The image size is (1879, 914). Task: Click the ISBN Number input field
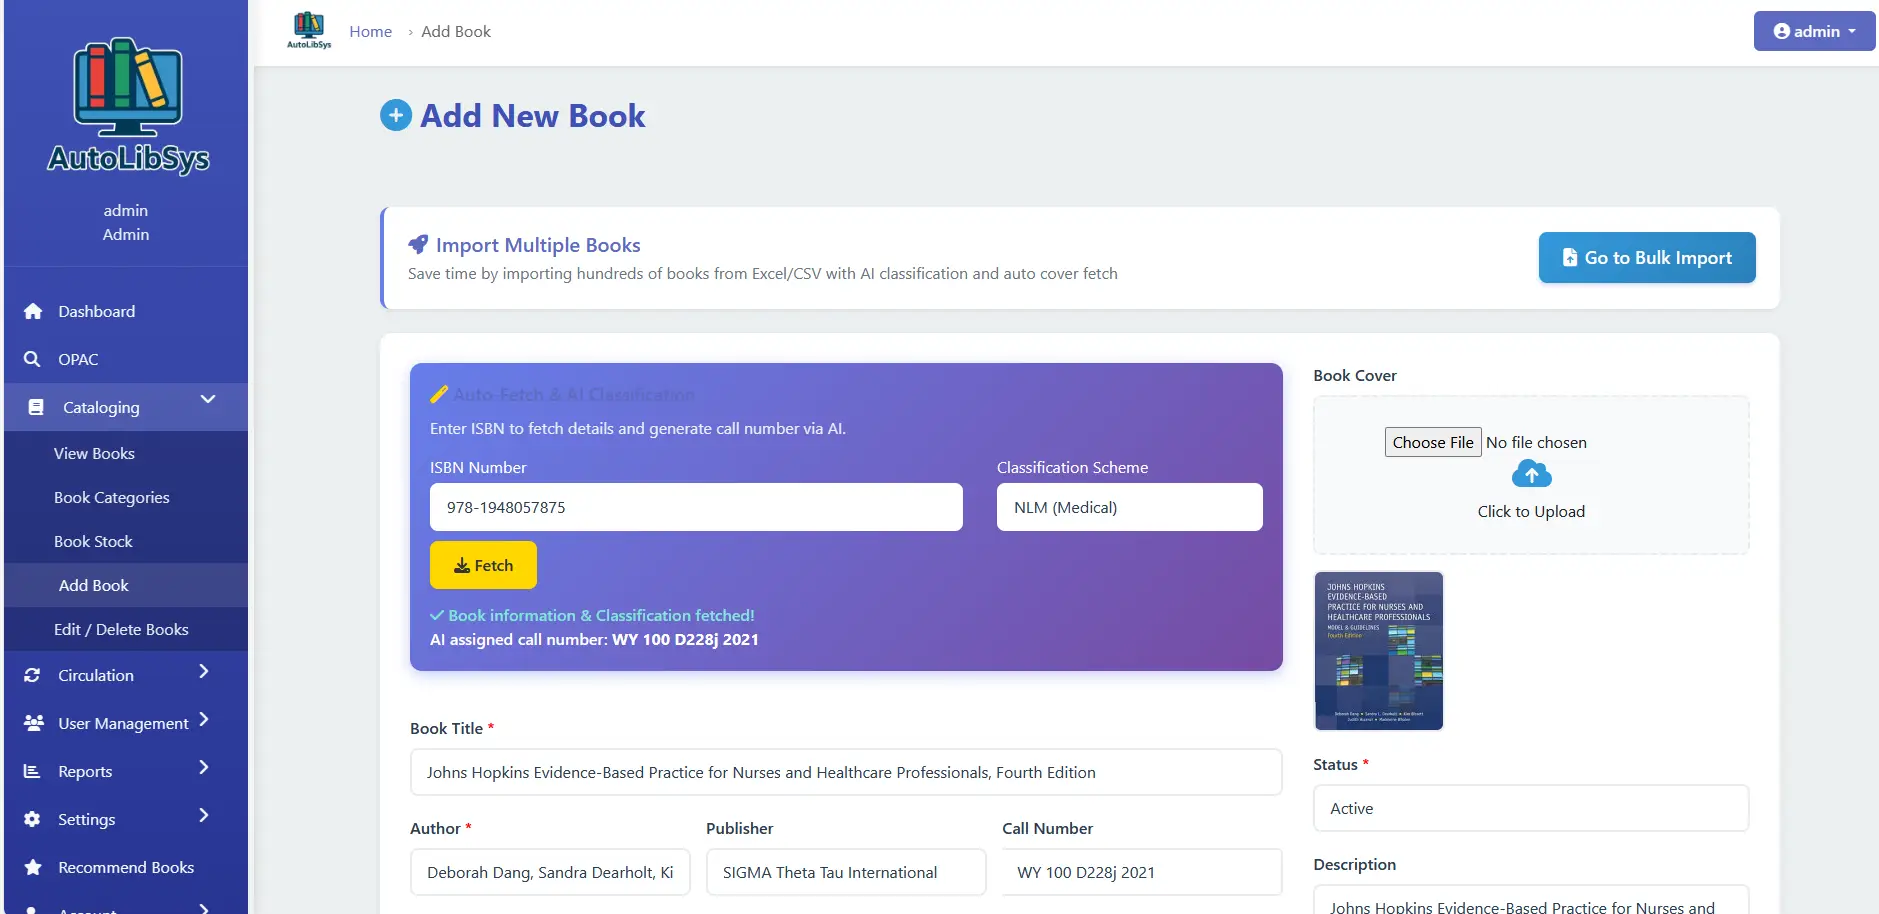coord(695,507)
